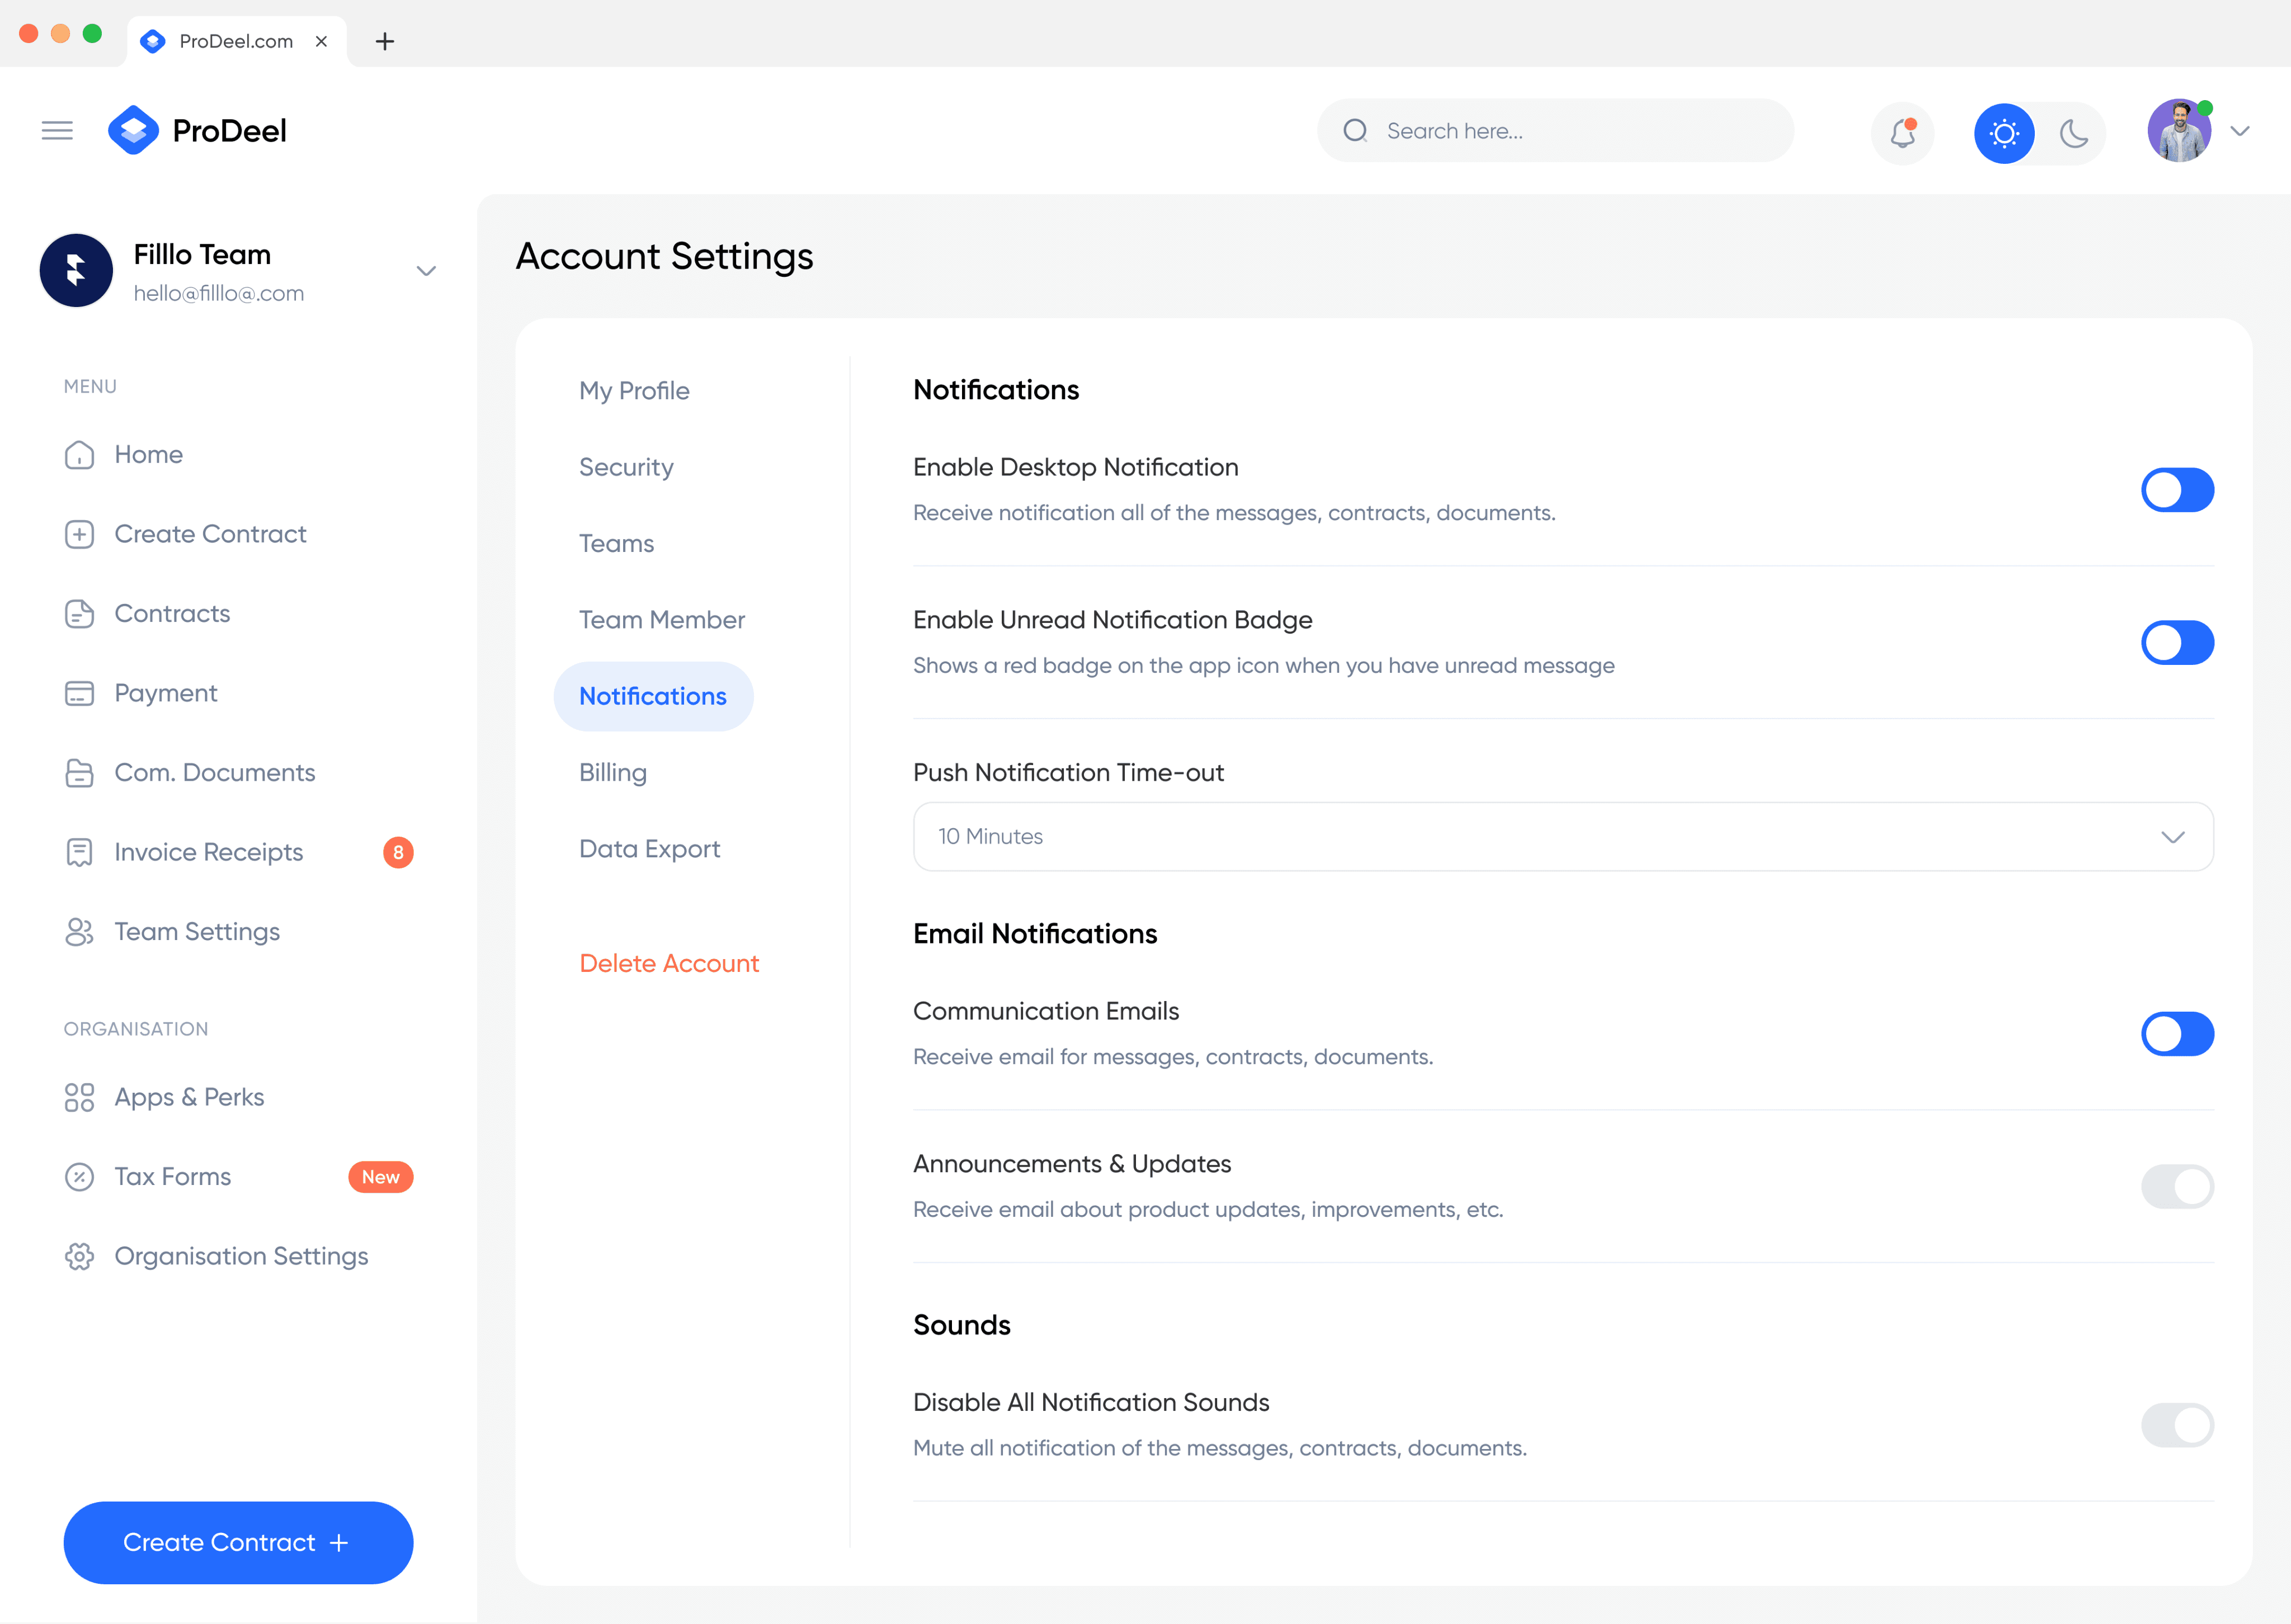
Task: Click the Delete Account link
Action: [x=669, y=963]
